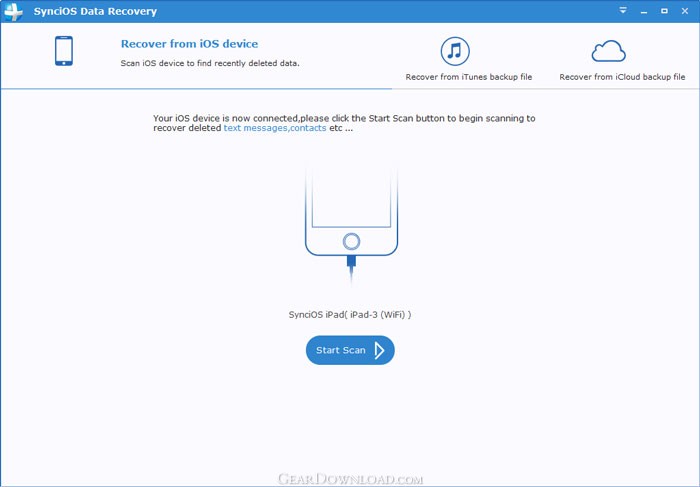Image resolution: width=700 pixels, height=487 pixels.
Task: Click the SynciOS Data Recovery title text
Action: pyautogui.click(x=95, y=11)
